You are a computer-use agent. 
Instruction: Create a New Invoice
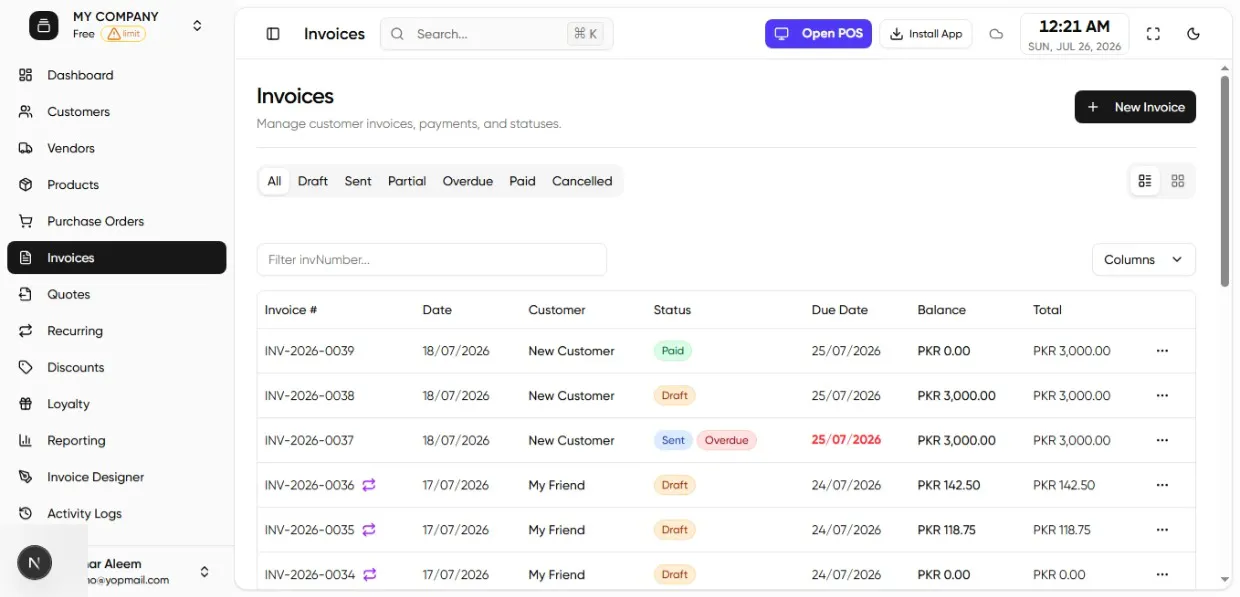click(x=1135, y=107)
